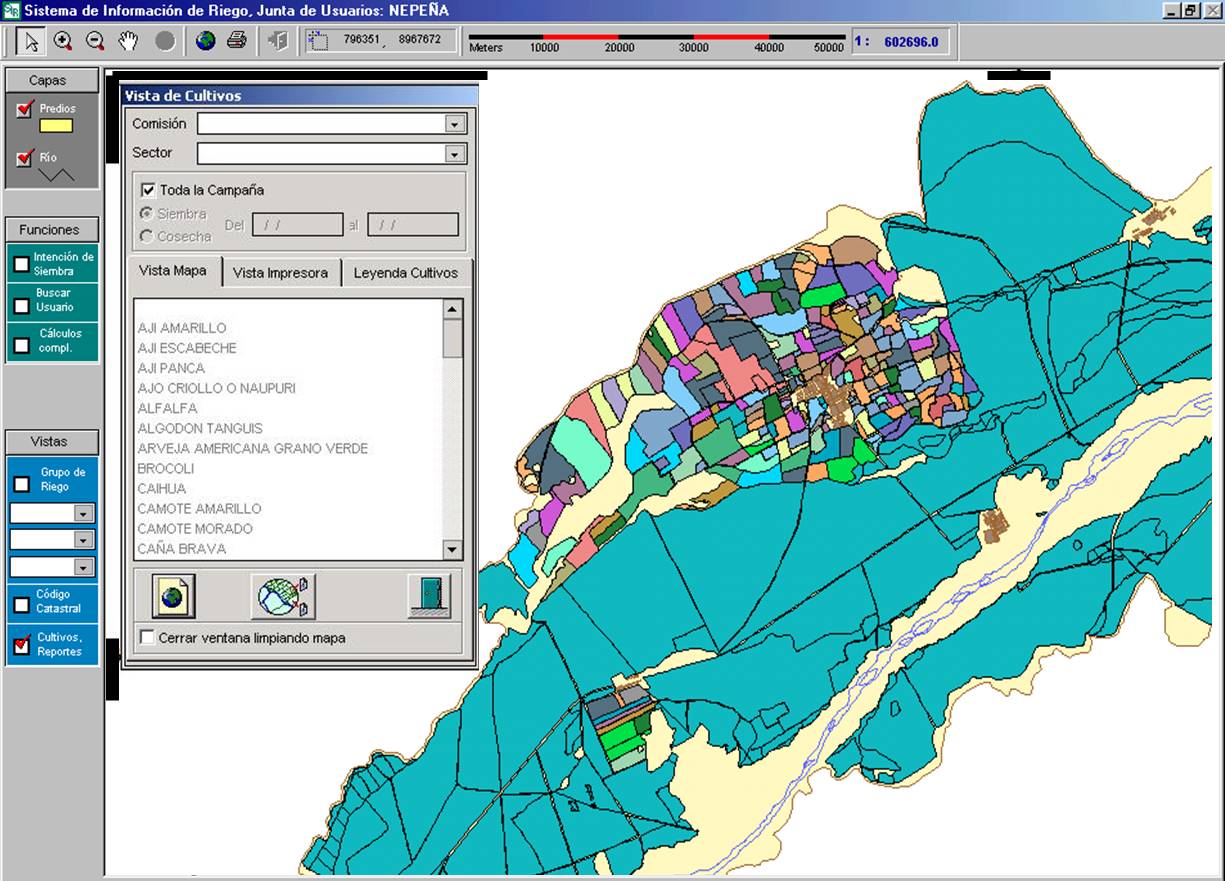Toggle the Predios layer visibility checkbox
1225x881 pixels.
25,109
